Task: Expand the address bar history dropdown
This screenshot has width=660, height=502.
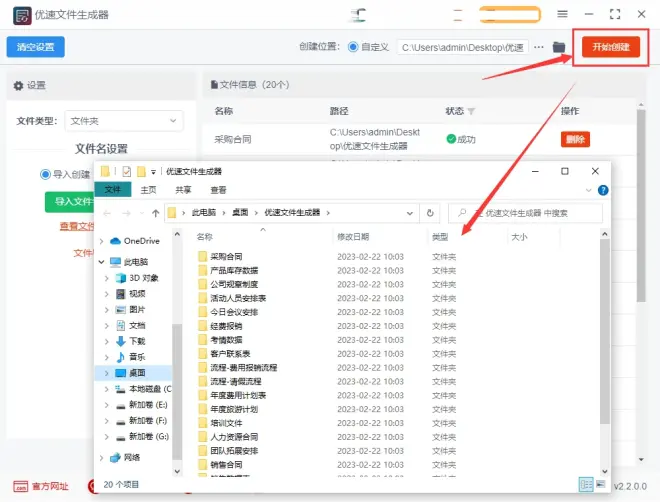Action: tap(410, 213)
